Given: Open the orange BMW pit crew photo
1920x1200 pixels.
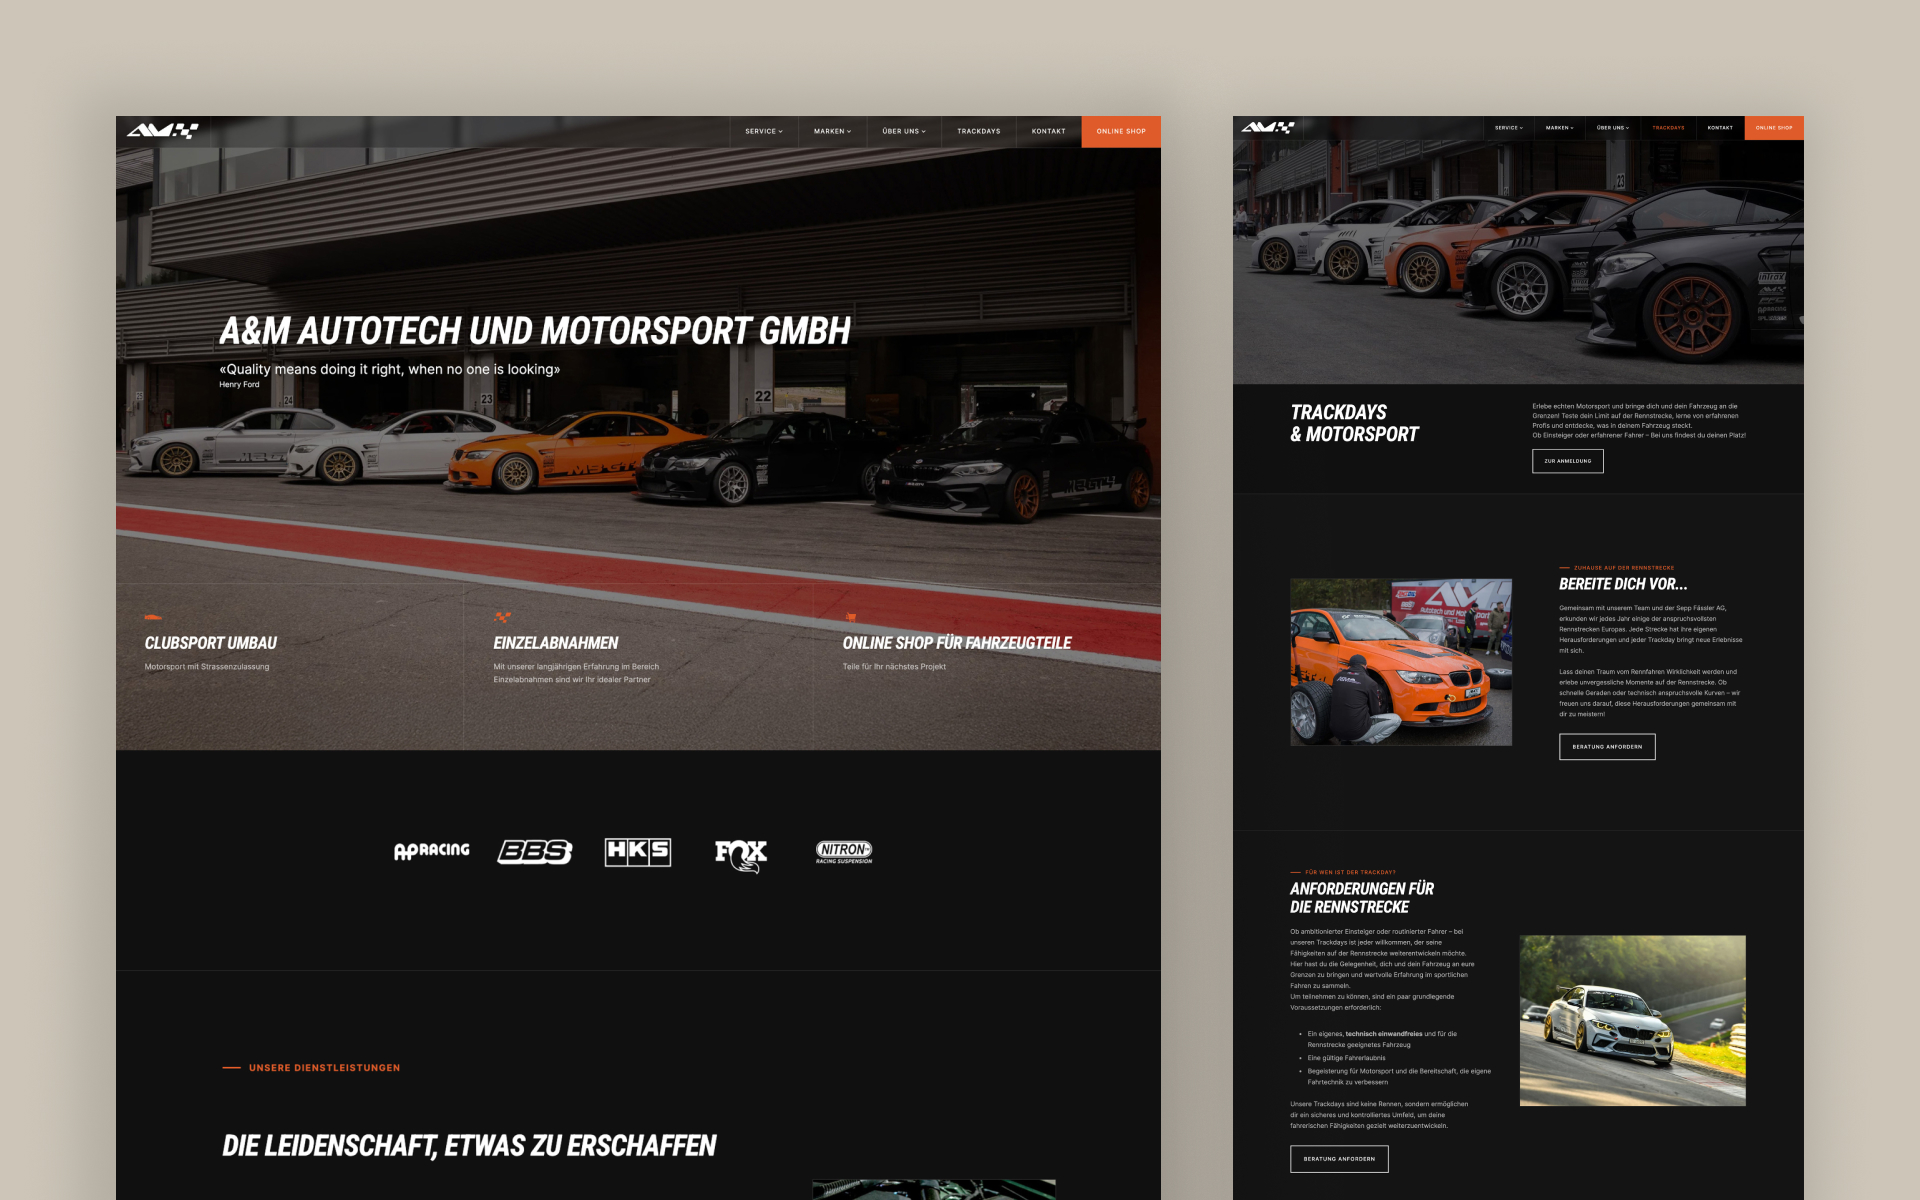Looking at the screenshot, I should 1400,662.
